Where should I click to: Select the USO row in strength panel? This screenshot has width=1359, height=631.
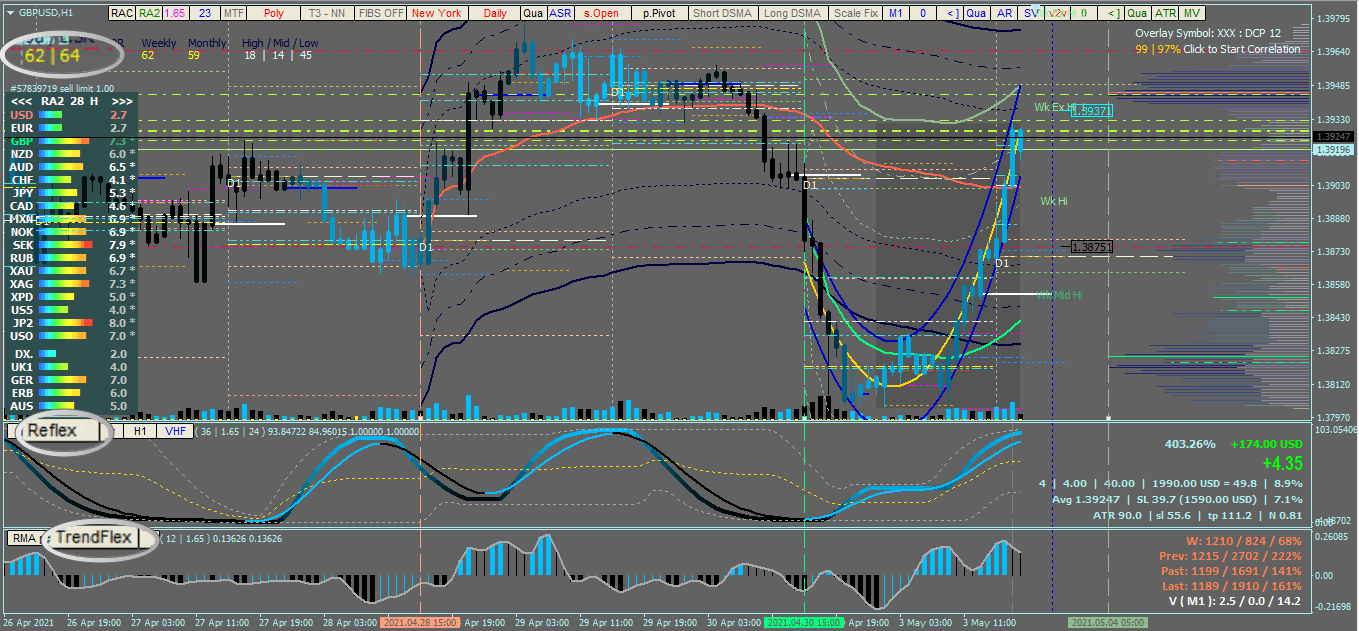[x=71, y=336]
